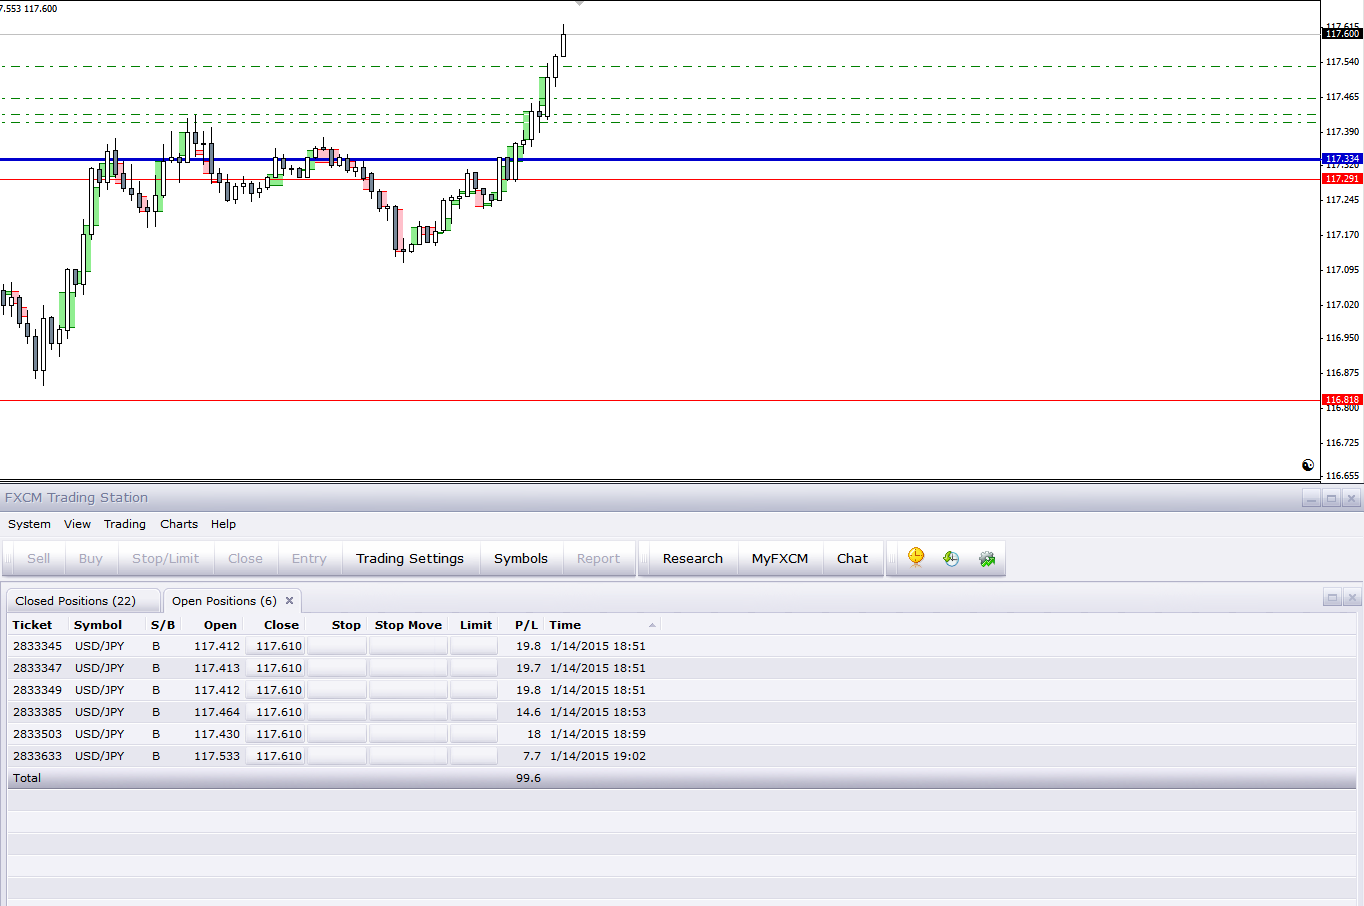
Task: Open the Charts menu
Action: [179, 524]
